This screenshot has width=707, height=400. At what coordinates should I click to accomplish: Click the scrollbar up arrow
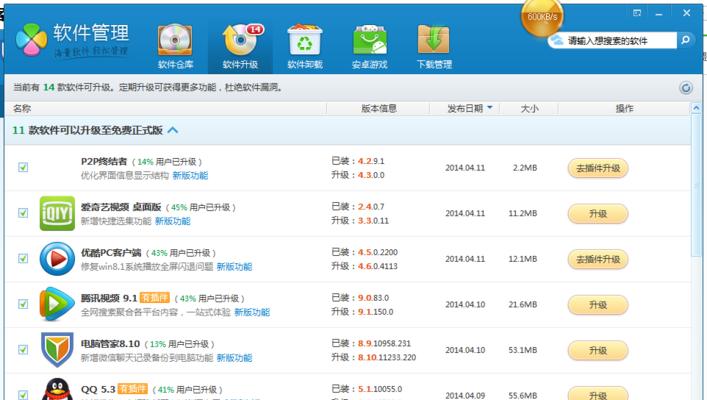696,108
